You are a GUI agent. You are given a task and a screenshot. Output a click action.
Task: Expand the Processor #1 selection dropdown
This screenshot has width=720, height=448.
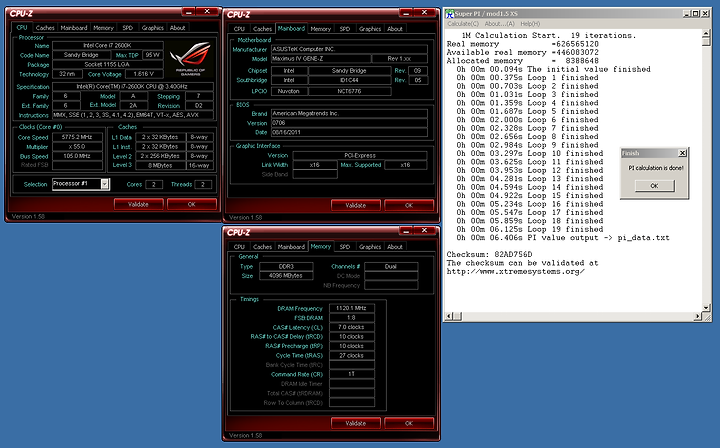pos(105,184)
